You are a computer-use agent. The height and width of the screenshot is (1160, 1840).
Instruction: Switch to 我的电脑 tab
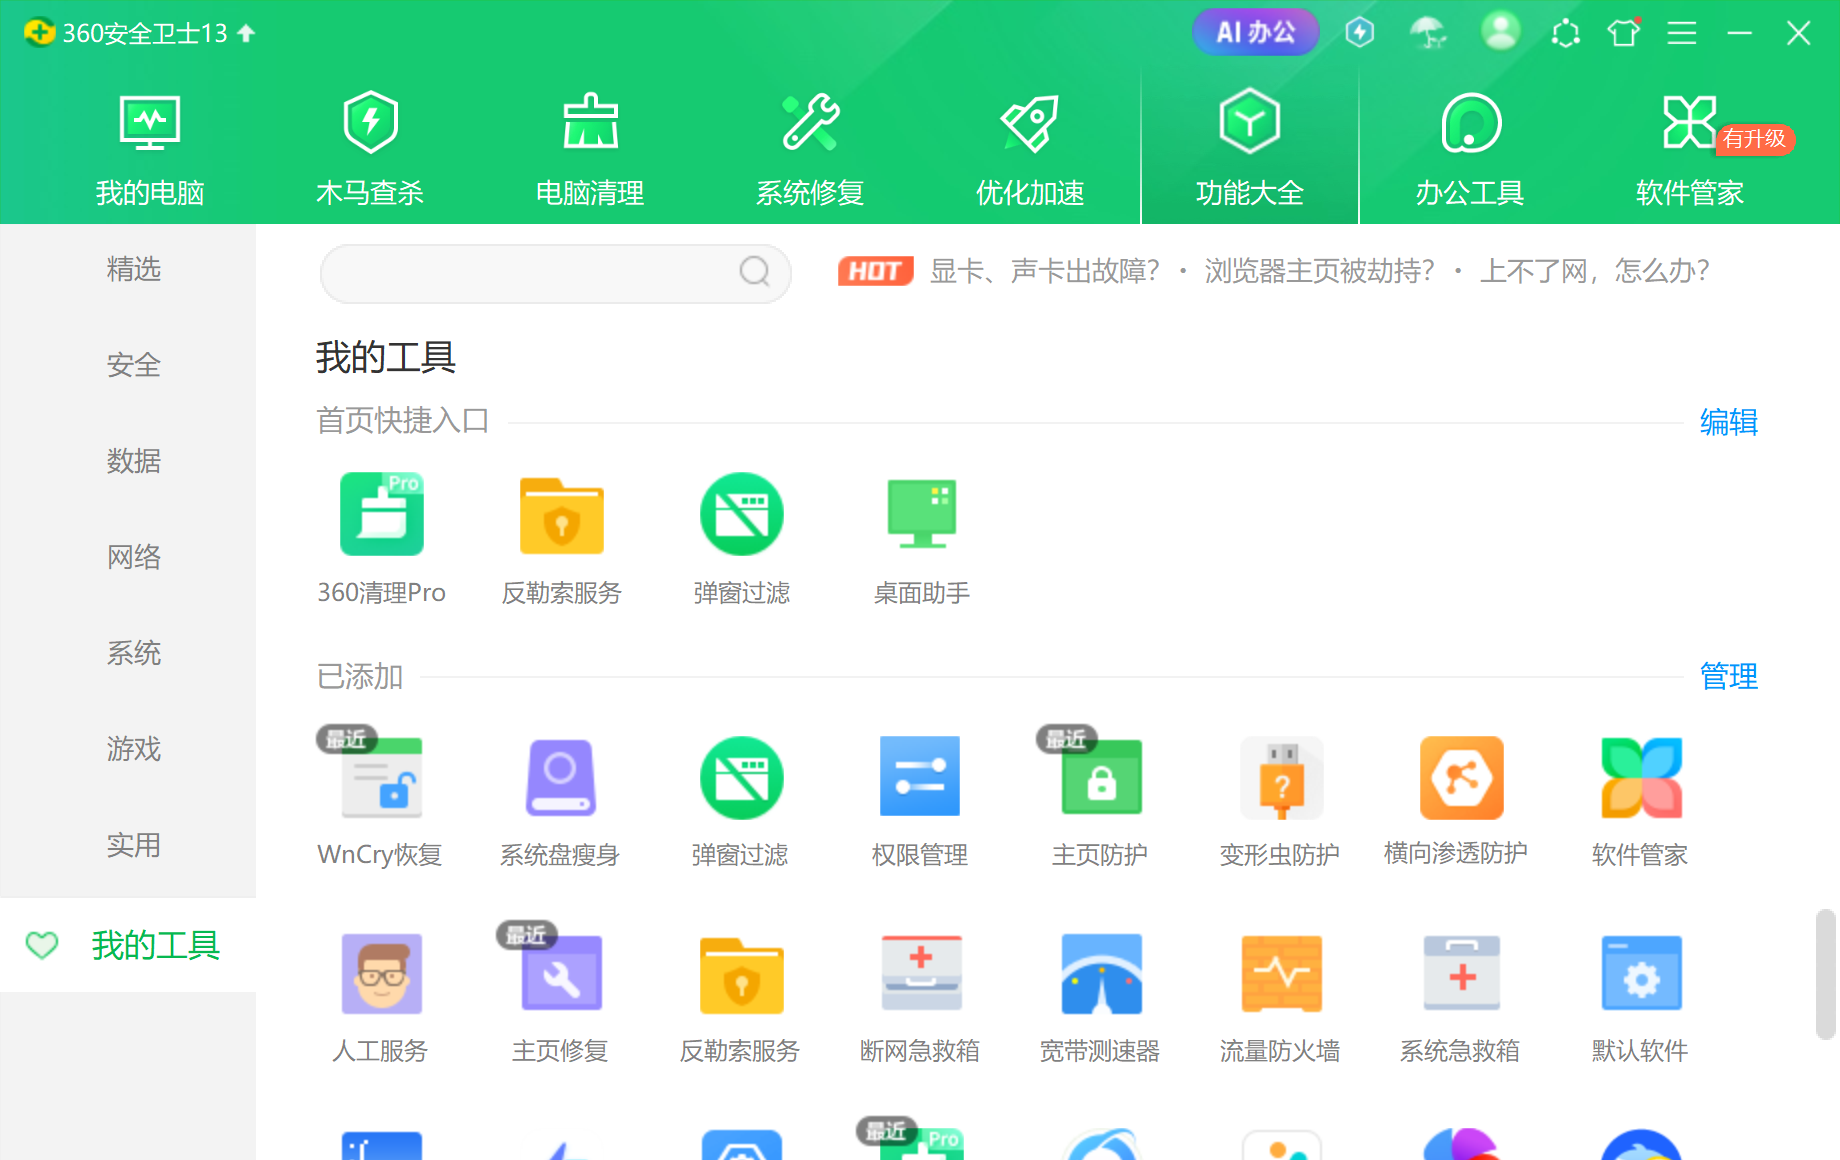(150, 150)
